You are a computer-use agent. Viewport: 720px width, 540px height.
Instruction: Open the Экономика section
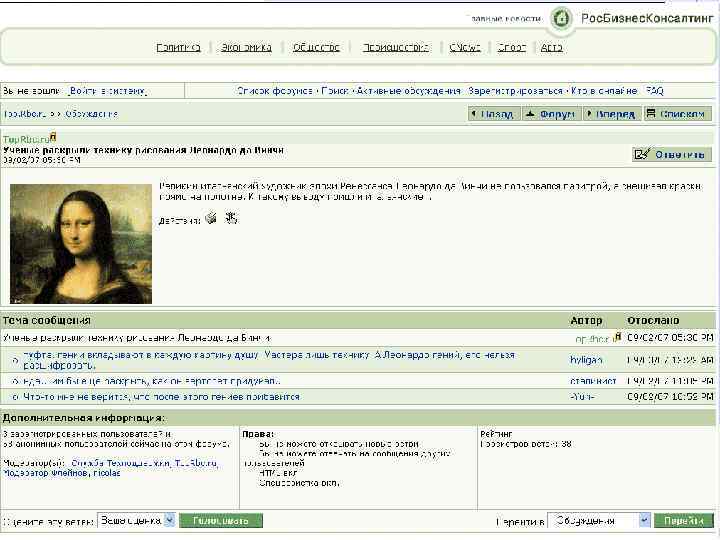tap(246, 47)
